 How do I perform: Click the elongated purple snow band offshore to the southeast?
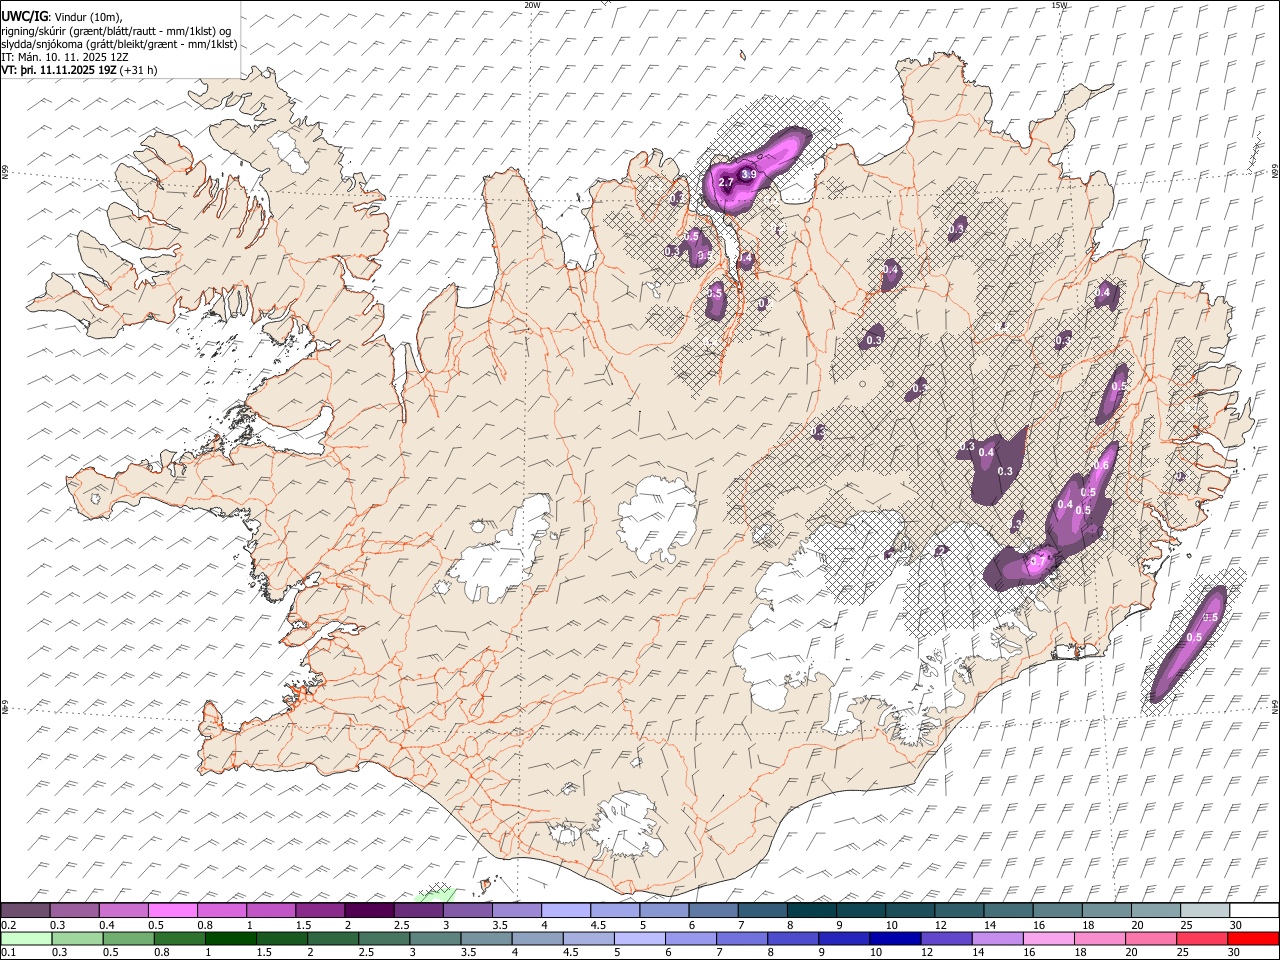tap(1188, 645)
